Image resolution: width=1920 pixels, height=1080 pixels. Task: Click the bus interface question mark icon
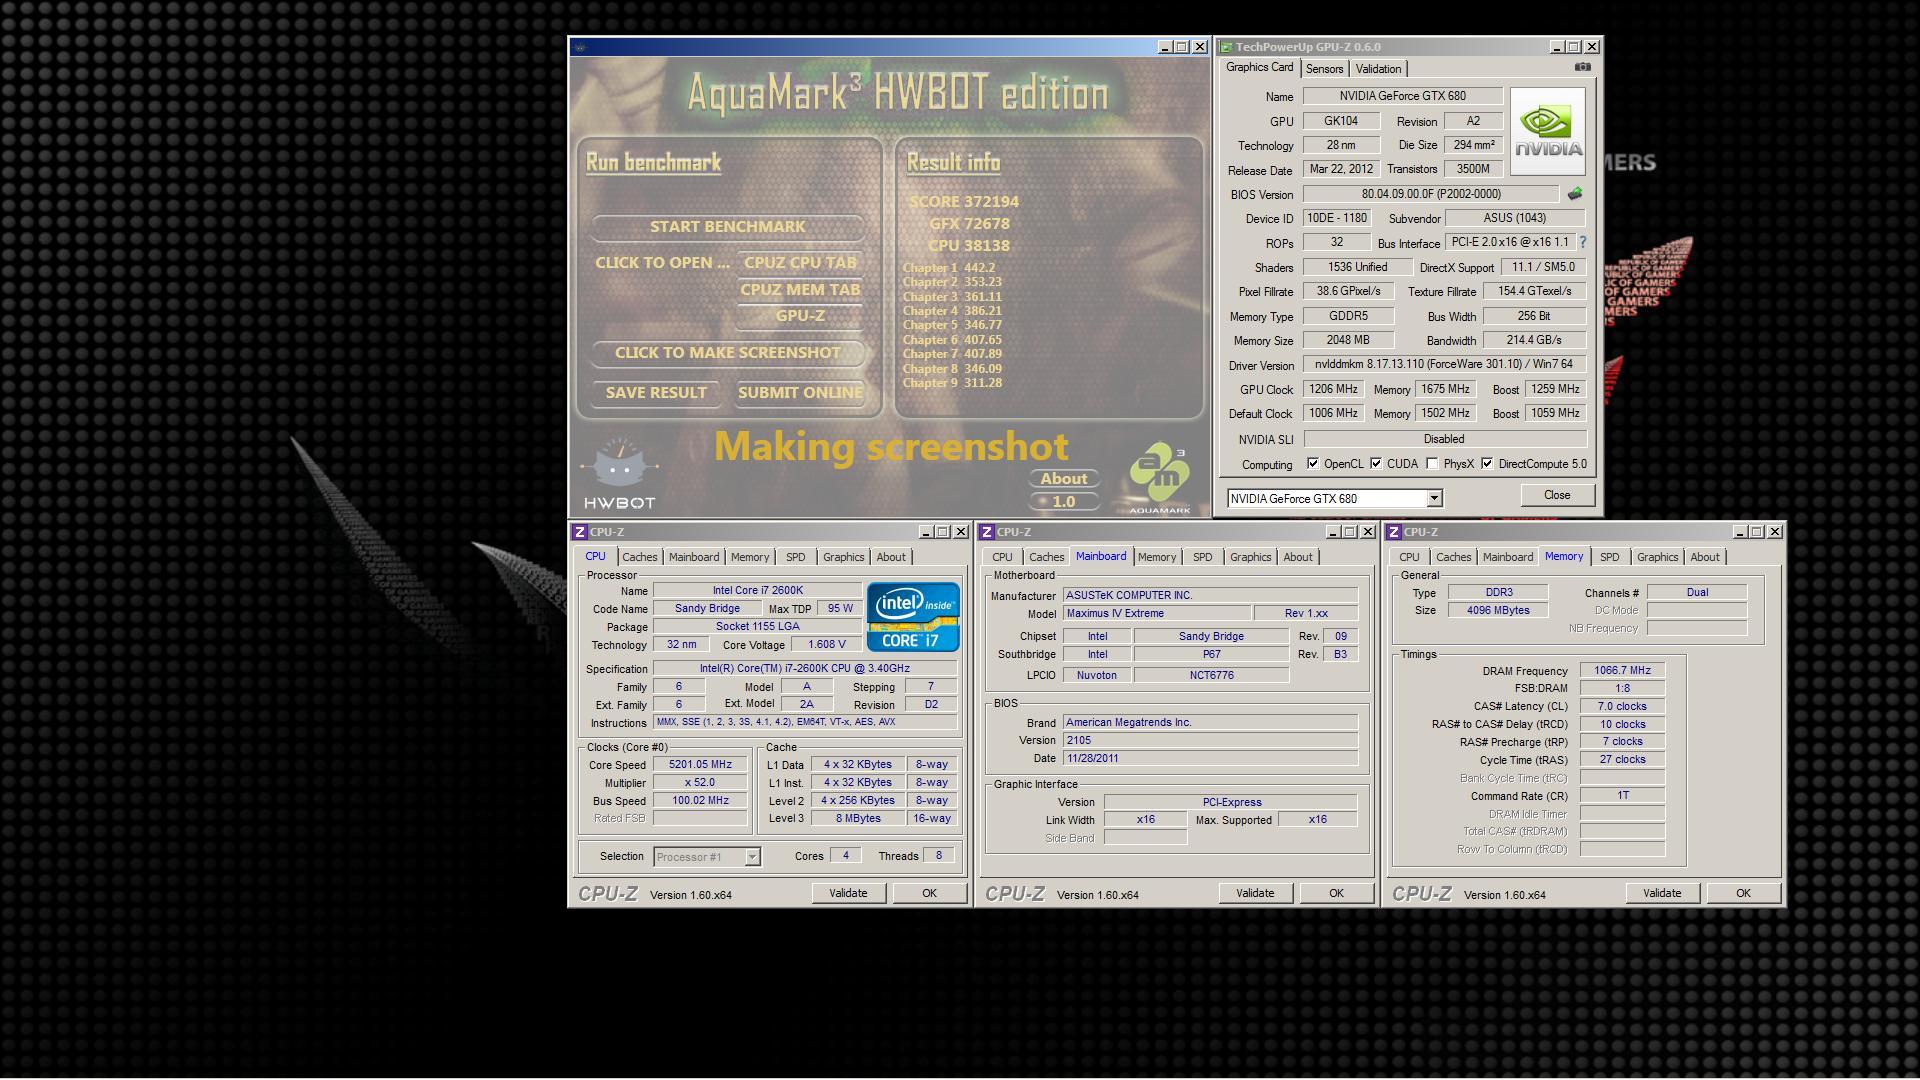tap(1582, 243)
